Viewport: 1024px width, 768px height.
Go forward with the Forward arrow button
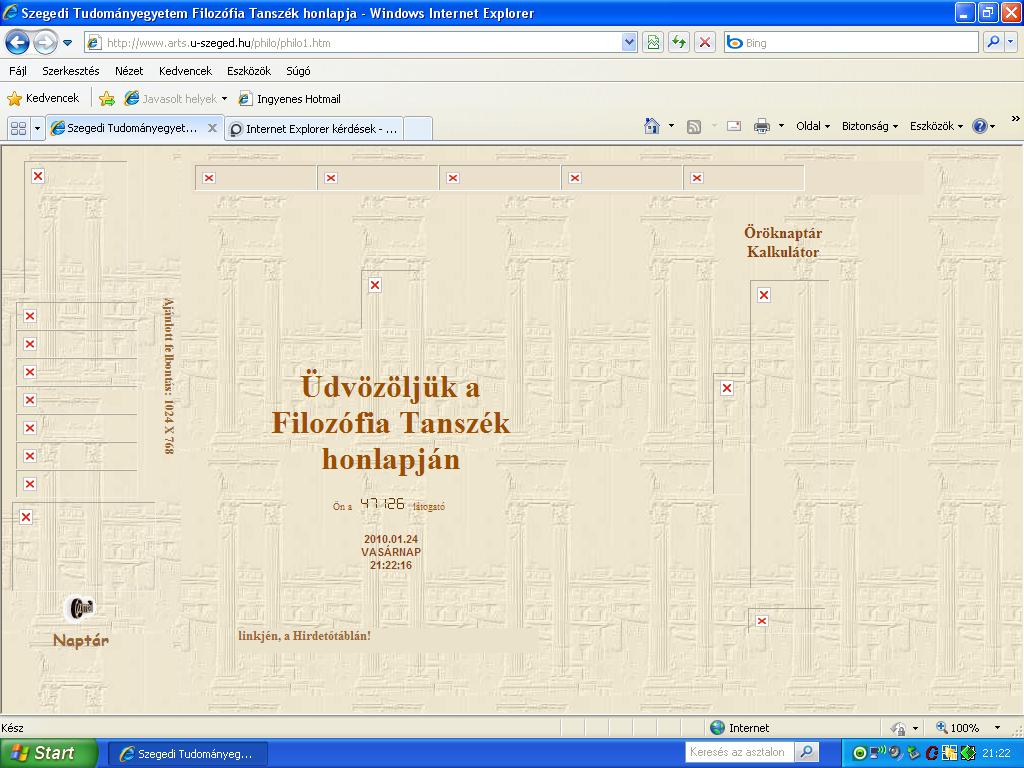(44, 43)
